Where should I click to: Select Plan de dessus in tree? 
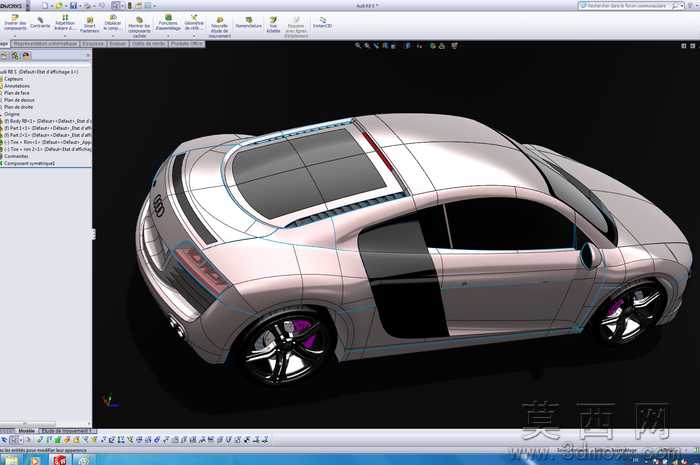pos(19,100)
